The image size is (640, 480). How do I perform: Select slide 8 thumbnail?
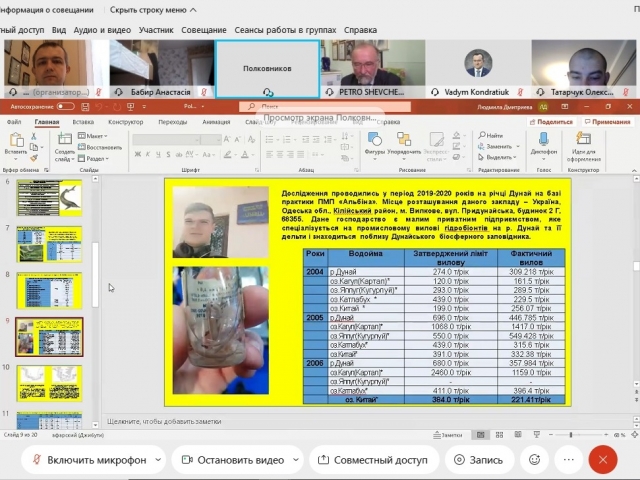point(49,290)
